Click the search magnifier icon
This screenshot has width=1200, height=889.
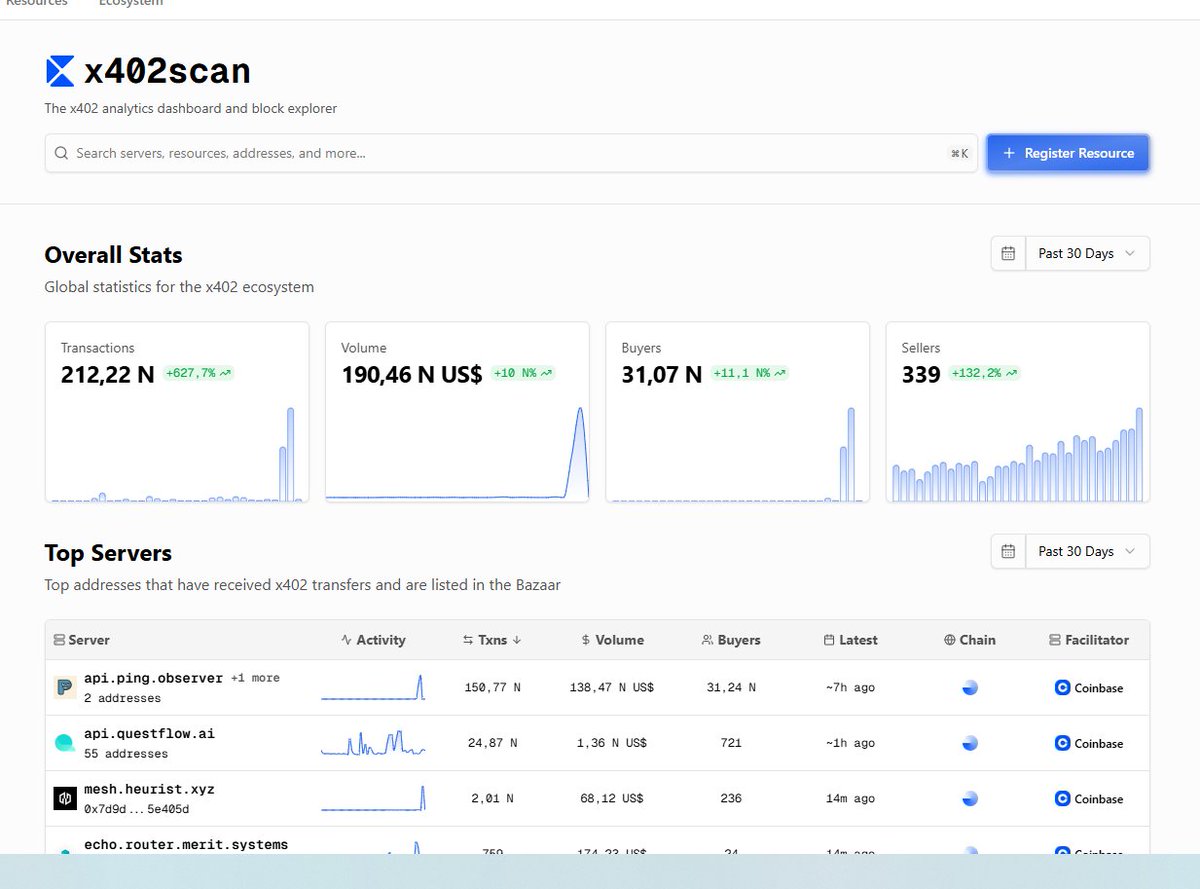click(x=61, y=153)
